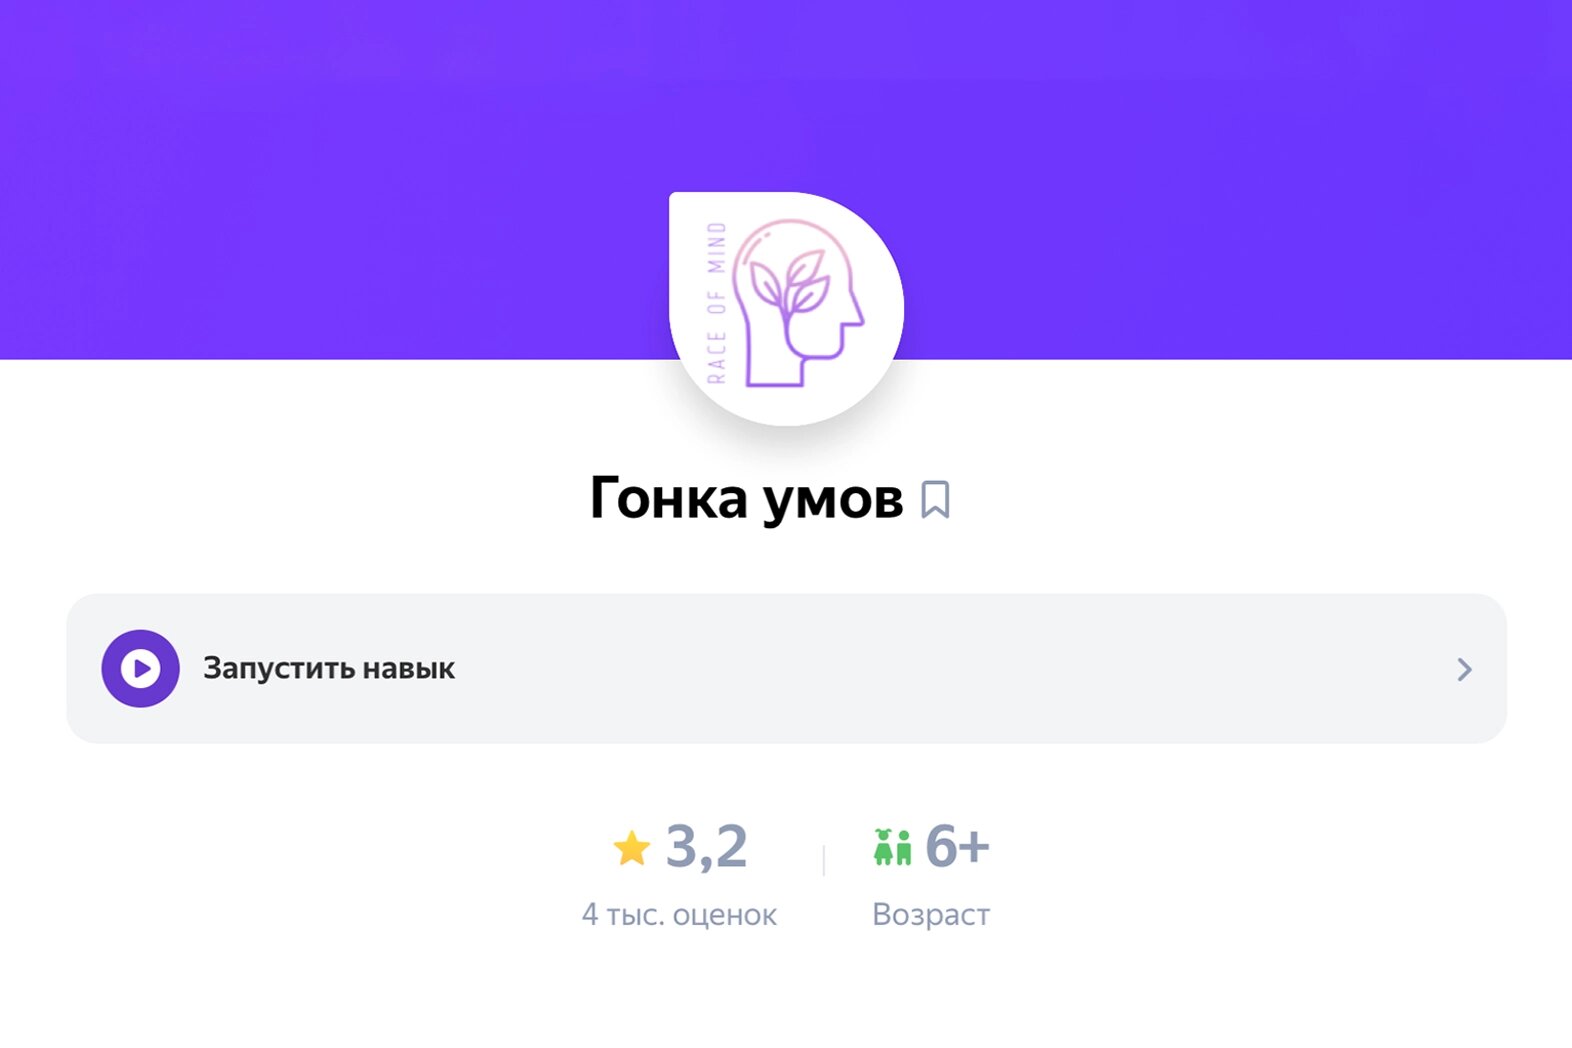Open the 3,2 rating value
This screenshot has height=1048, width=1572.
pos(706,847)
